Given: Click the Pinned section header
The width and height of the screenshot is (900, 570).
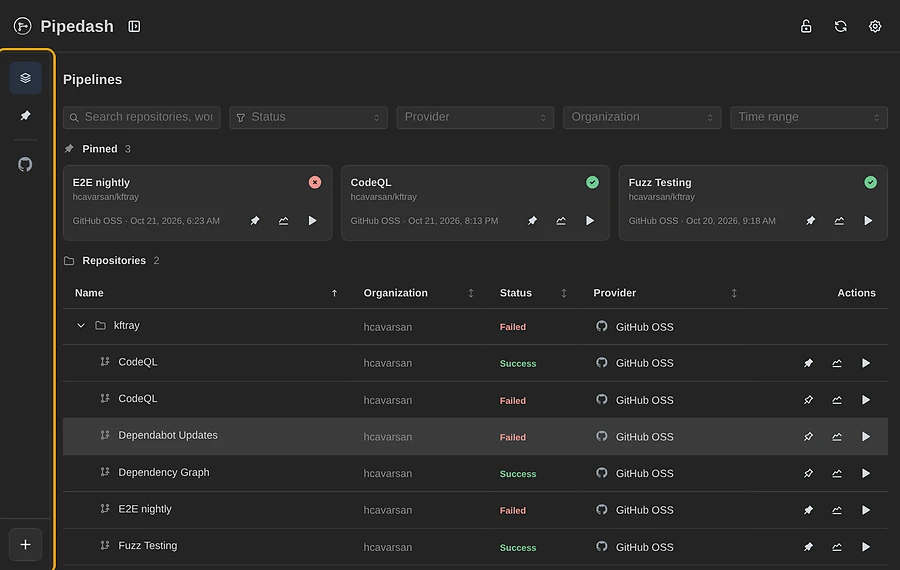Looking at the screenshot, I should tap(98, 149).
